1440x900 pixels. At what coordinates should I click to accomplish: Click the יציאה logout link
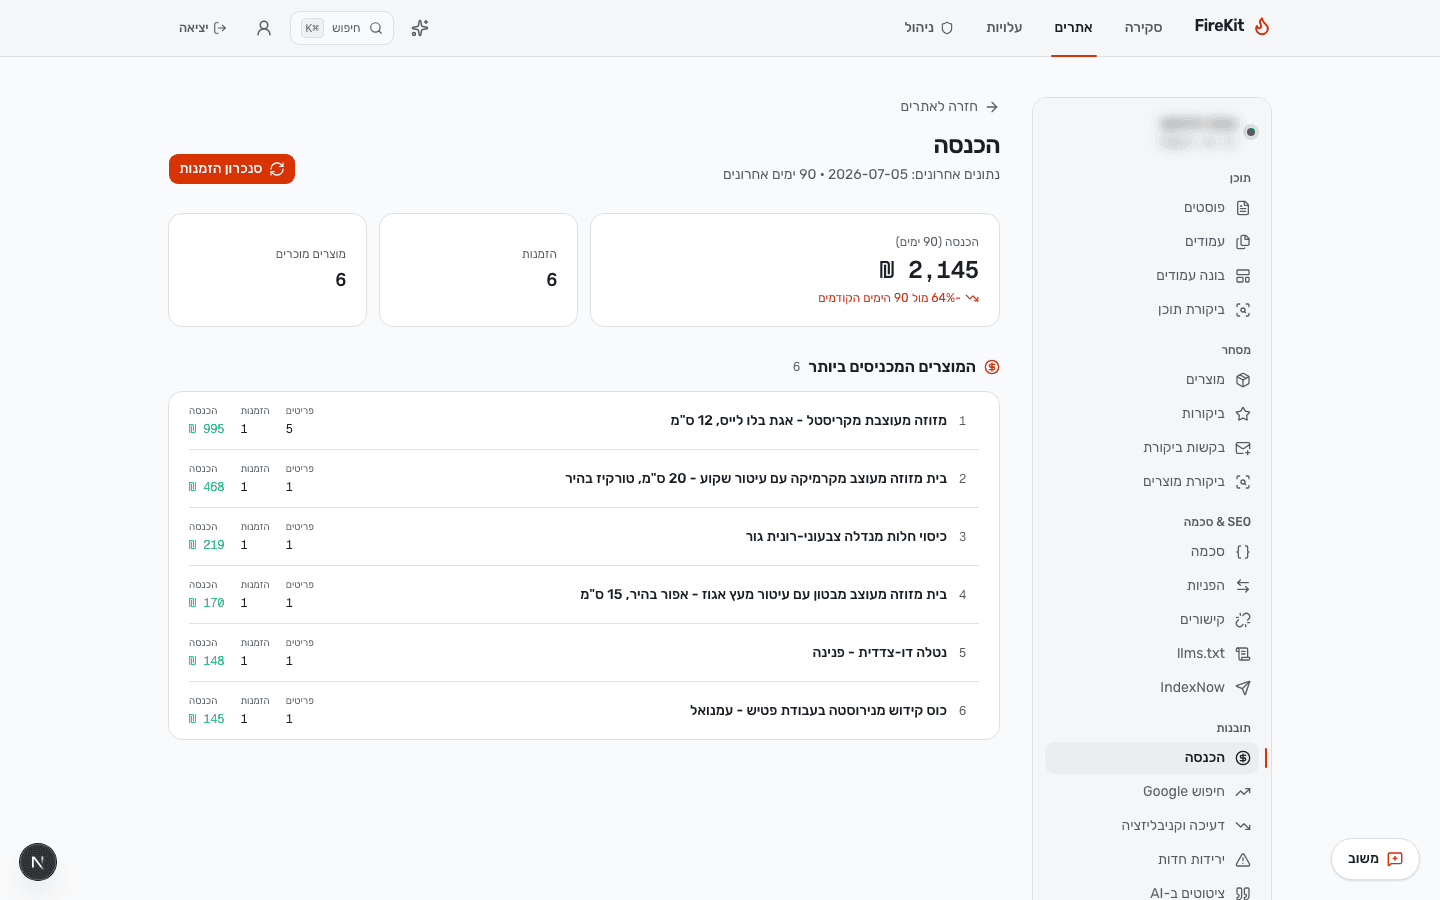tap(203, 28)
